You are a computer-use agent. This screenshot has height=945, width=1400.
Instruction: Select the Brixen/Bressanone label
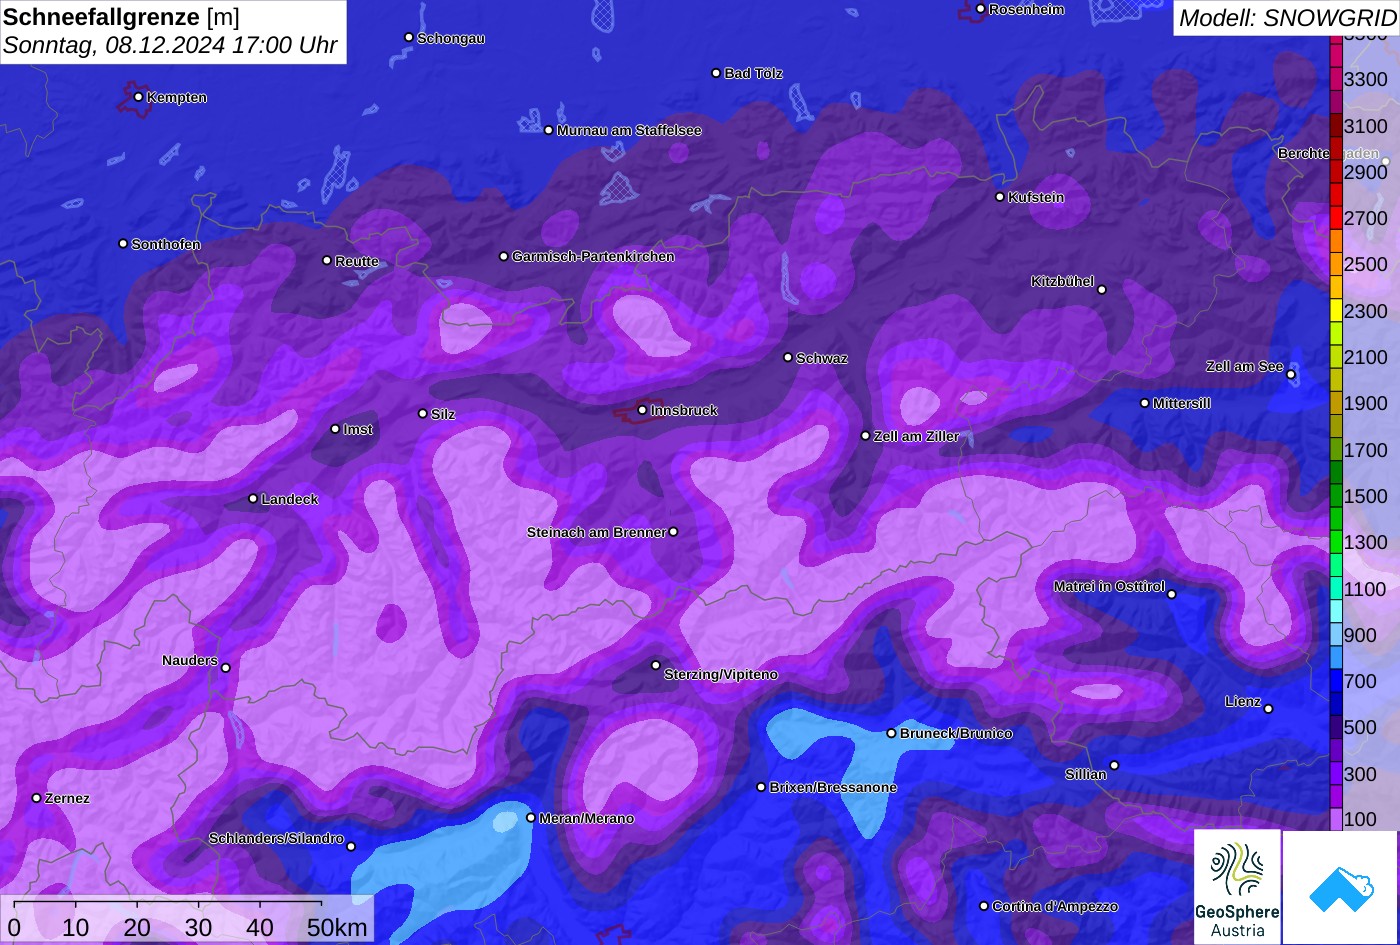pos(833,787)
